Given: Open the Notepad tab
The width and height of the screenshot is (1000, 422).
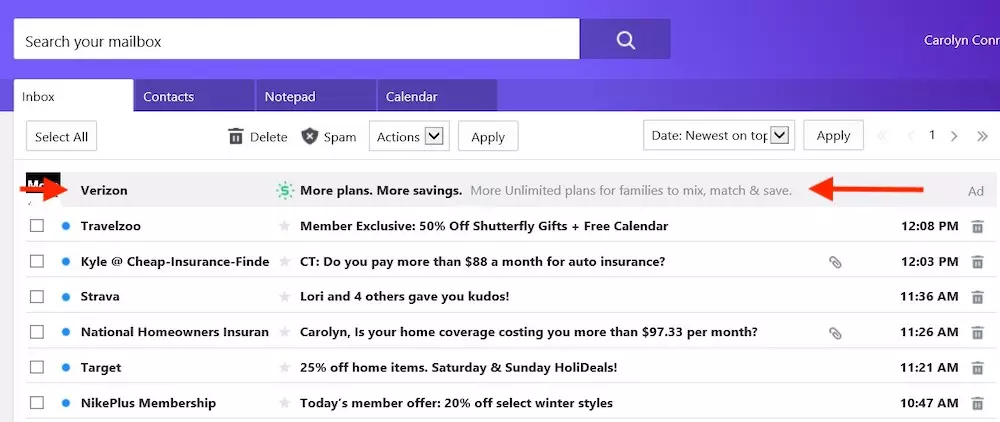Looking at the screenshot, I should pos(316,96).
